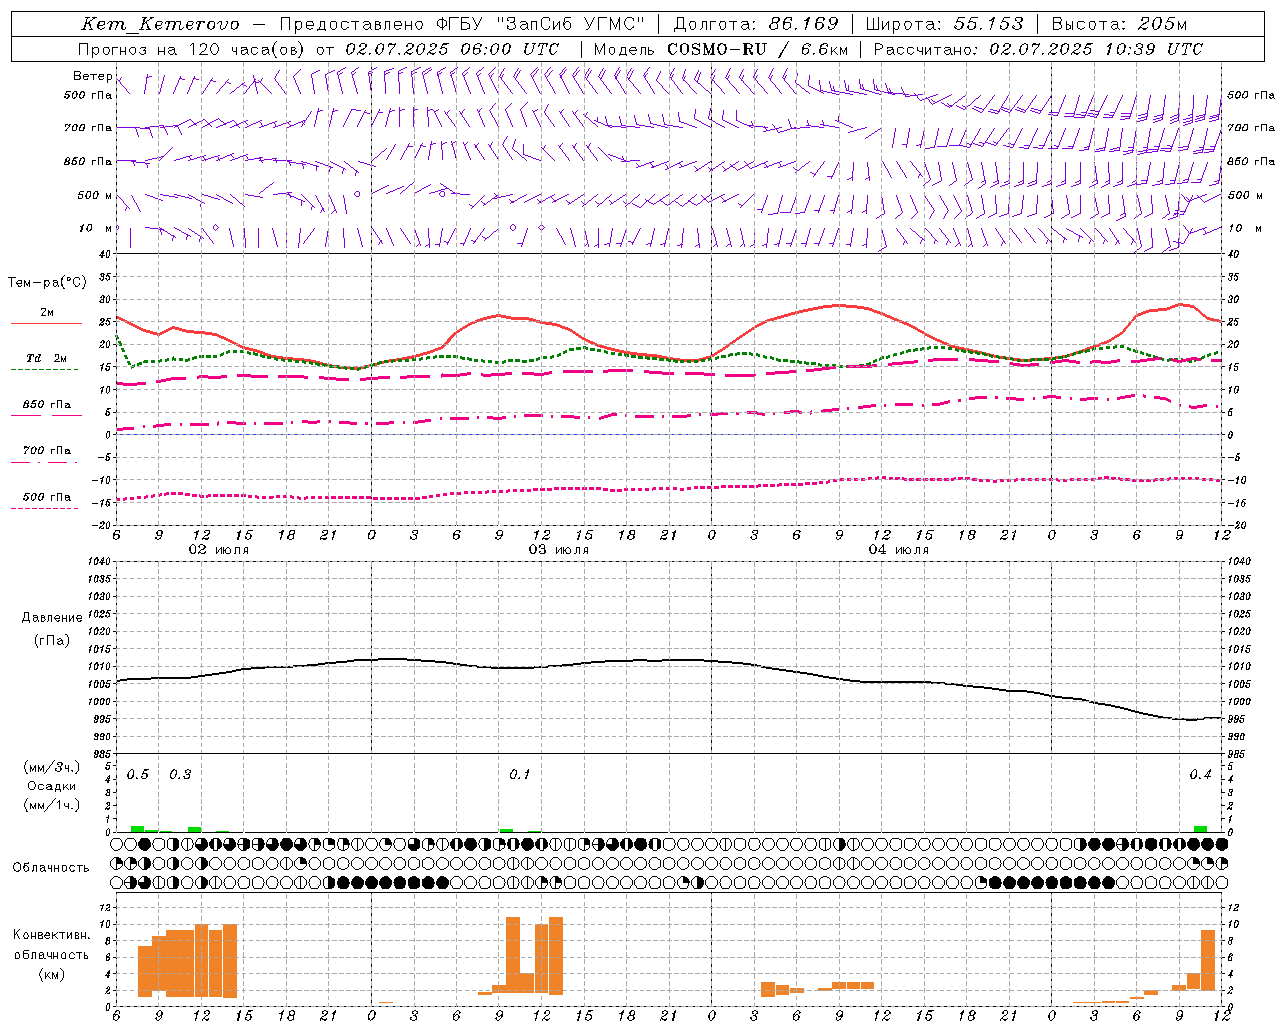Click the '(гПа)' pressure unit label
Screen dimensions: 1280x1024
click(x=52, y=640)
